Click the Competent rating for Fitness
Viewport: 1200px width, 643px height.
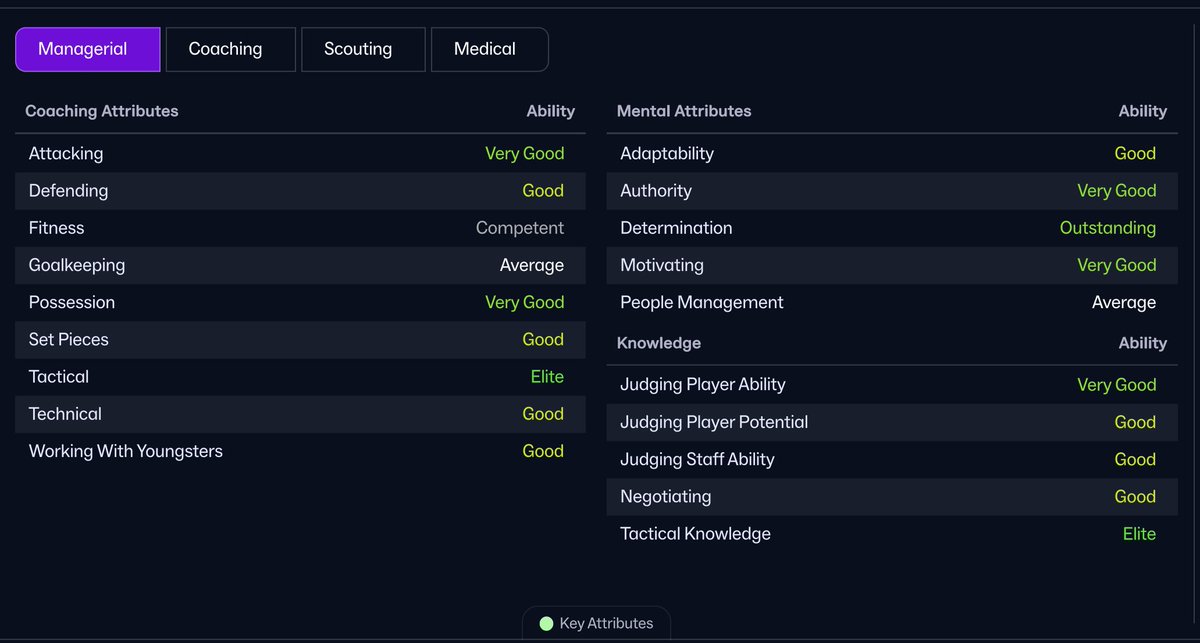pos(520,228)
